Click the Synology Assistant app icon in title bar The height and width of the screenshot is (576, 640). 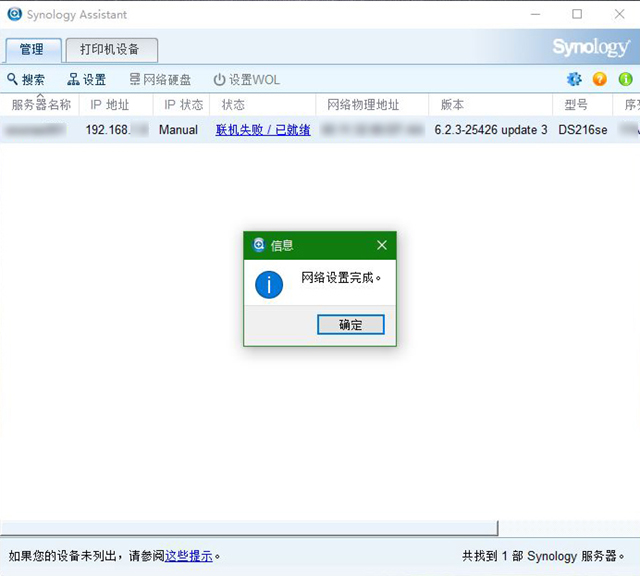click(15, 14)
